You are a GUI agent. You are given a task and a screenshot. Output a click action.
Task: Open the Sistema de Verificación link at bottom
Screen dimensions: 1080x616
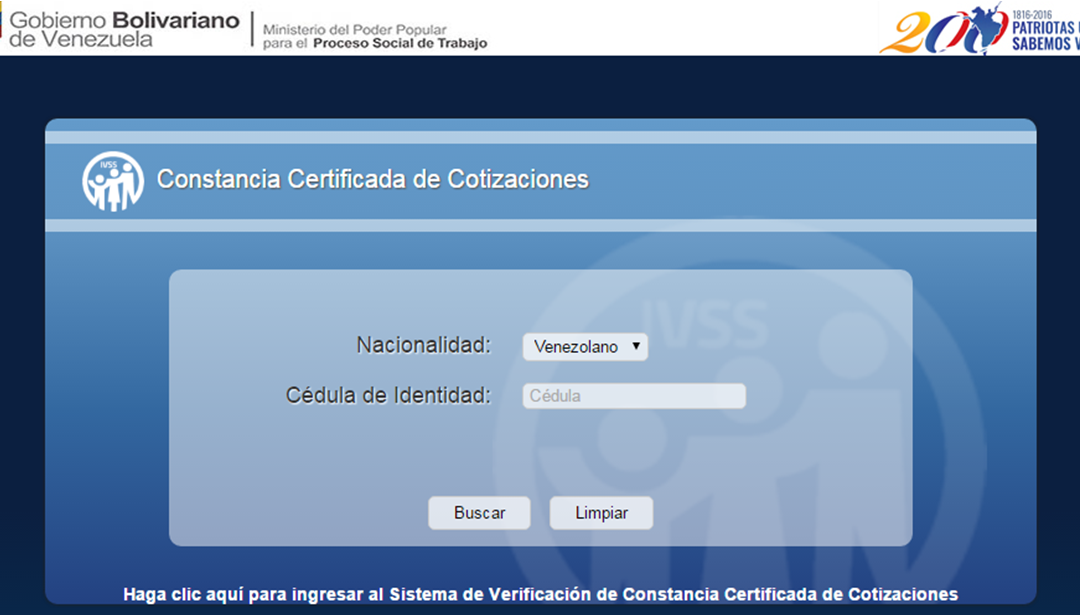pos(541,594)
